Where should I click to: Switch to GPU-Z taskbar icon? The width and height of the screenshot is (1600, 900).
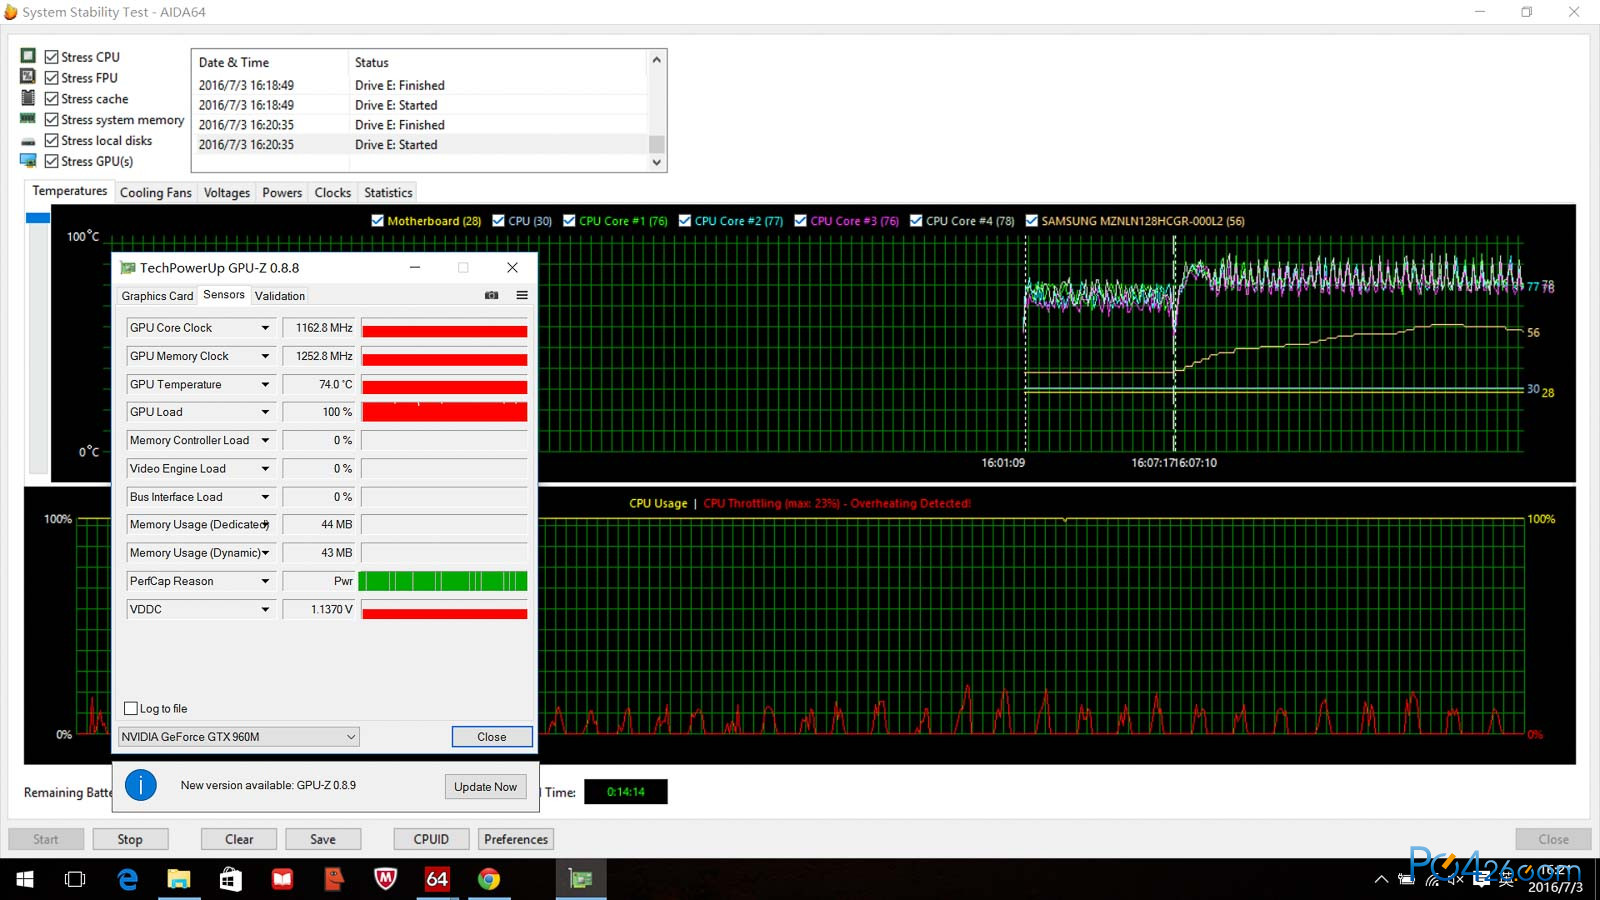coord(581,879)
